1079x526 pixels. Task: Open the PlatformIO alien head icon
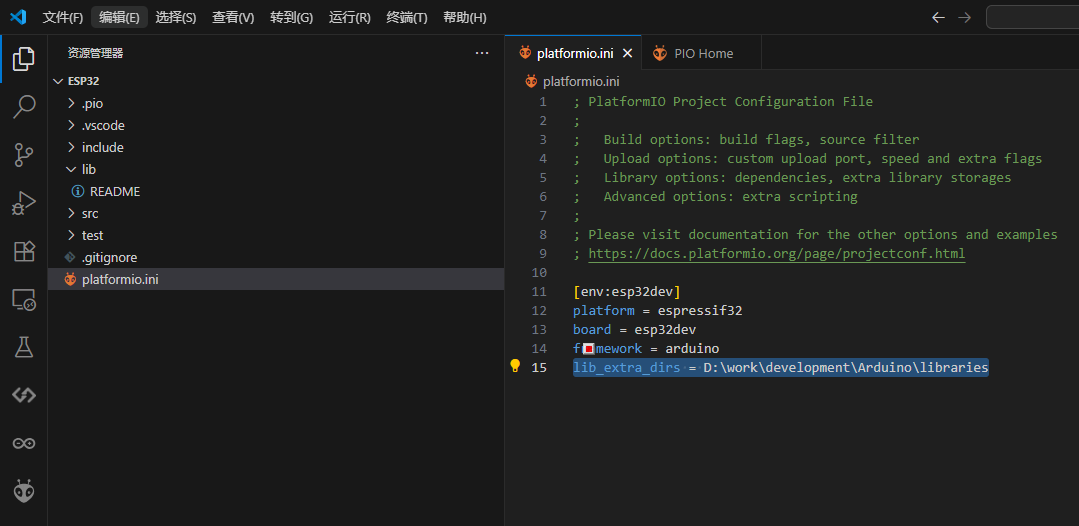tap(24, 491)
